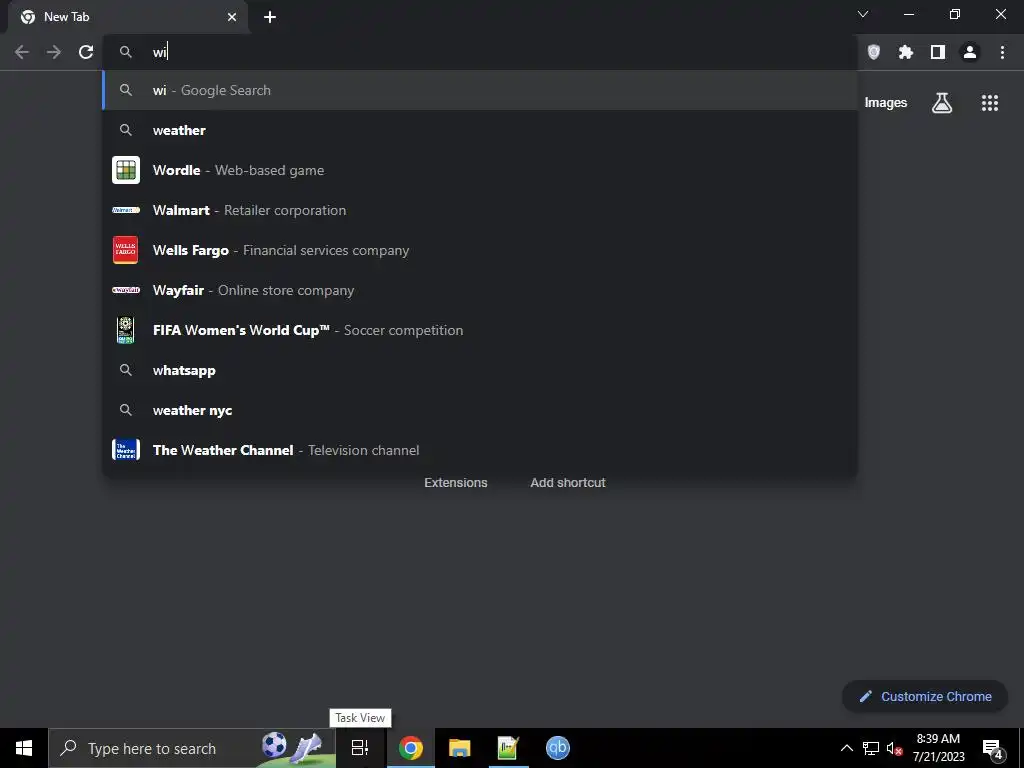Show hidden system tray icons
The height and width of the screenshot is (768, 1024).
[846, 748]
